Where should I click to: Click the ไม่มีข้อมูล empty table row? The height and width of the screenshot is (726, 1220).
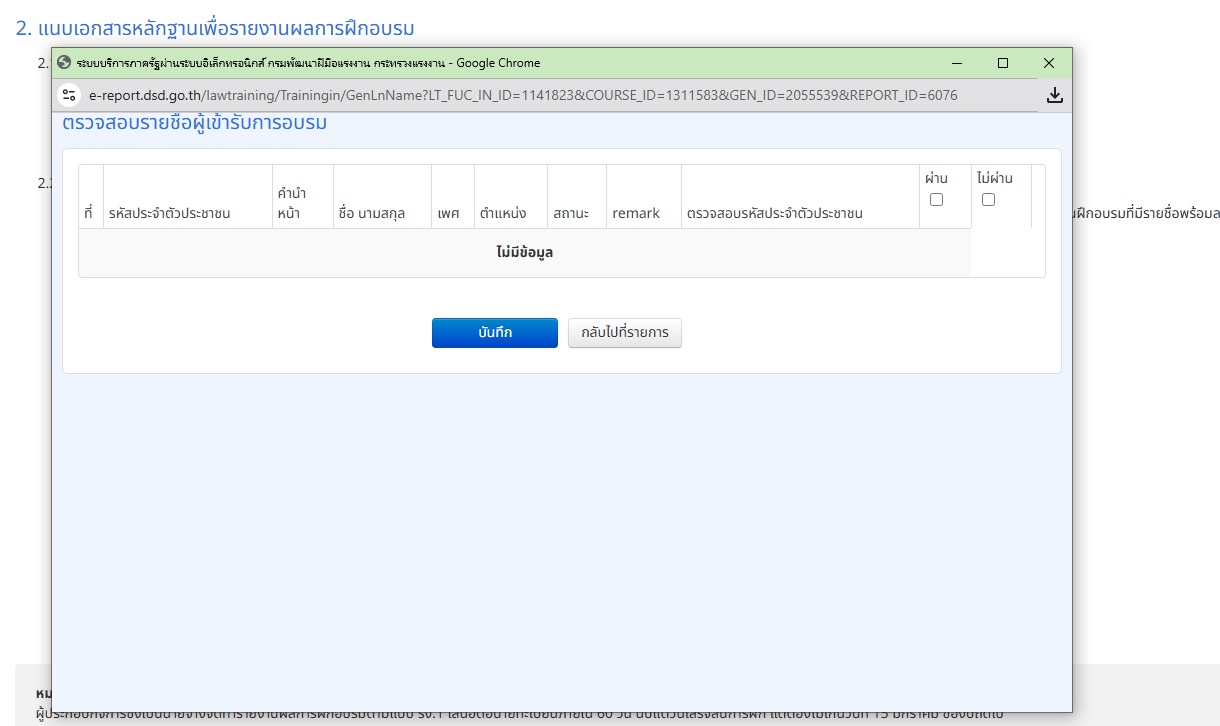tap(524, 253)
